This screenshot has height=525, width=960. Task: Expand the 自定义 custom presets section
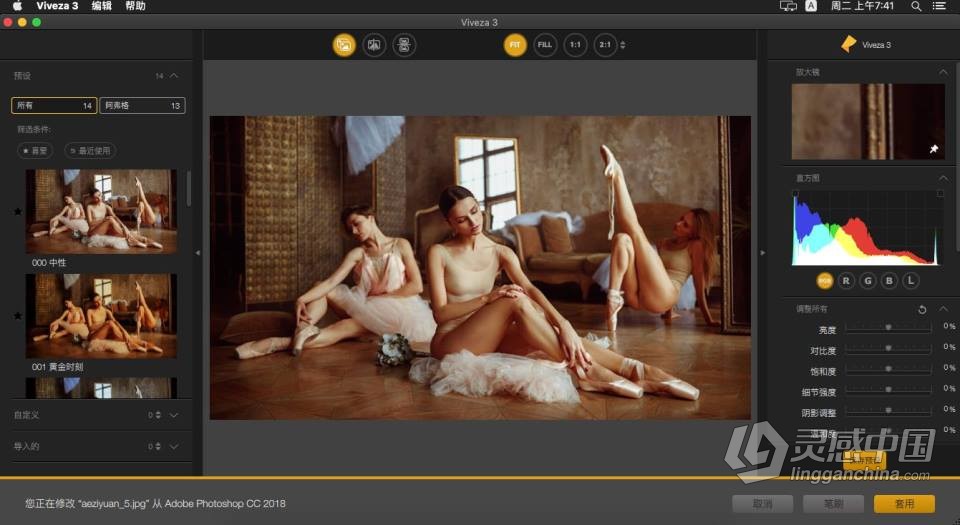[174, 415]
